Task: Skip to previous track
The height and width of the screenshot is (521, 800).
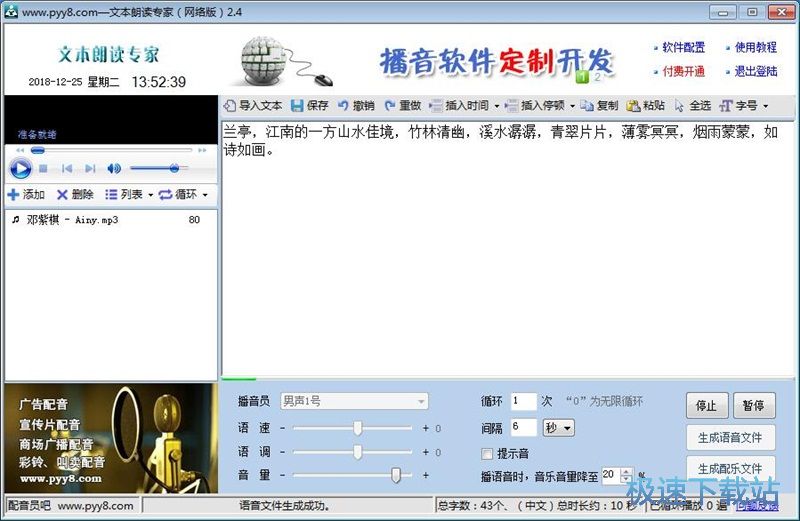Action: 67,168
